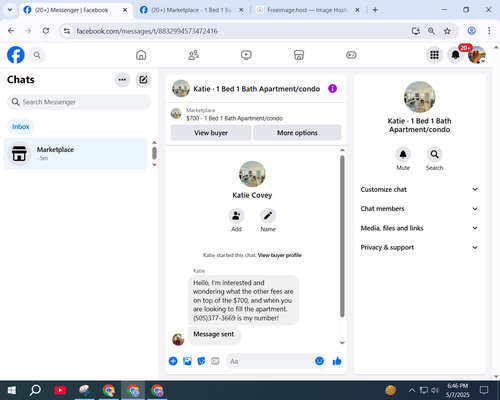Go back in browser

(x=11, y=31)
